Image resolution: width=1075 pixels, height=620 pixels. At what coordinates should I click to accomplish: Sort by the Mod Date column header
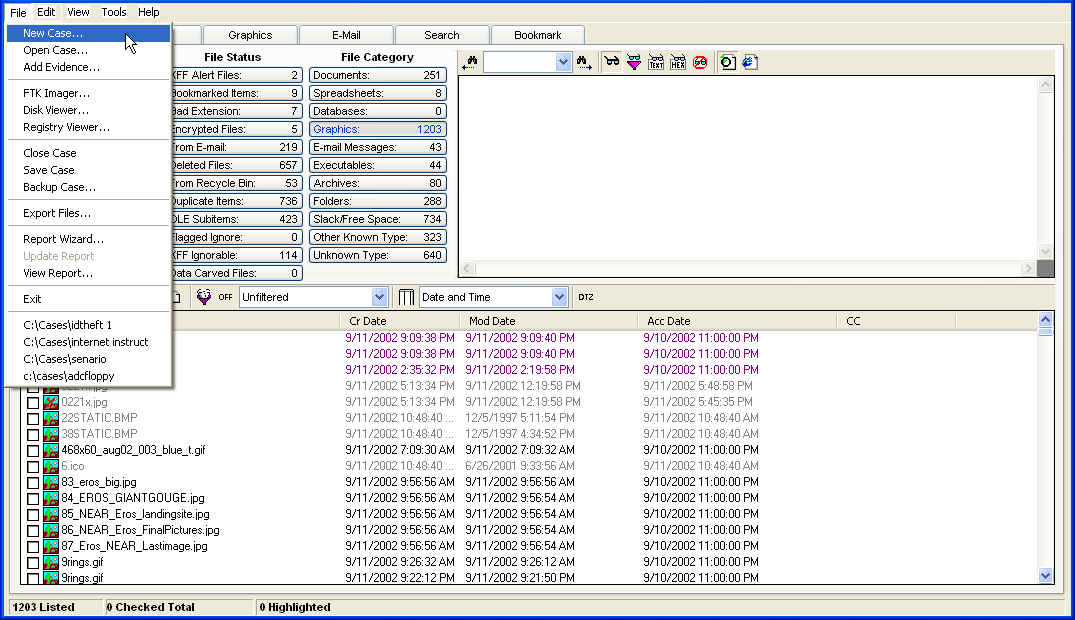click(548, 321)
